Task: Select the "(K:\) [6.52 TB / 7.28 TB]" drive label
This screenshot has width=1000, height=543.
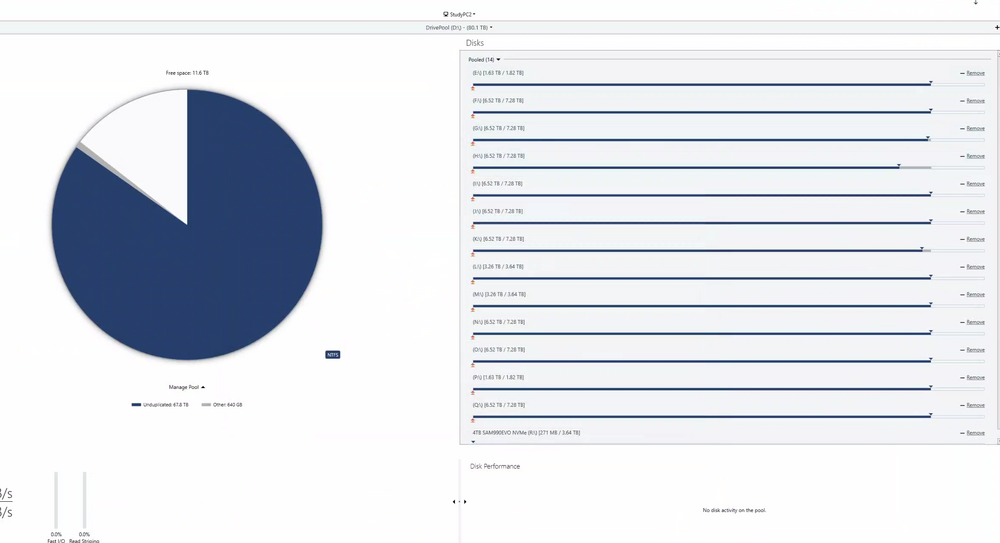Action: 498,239
